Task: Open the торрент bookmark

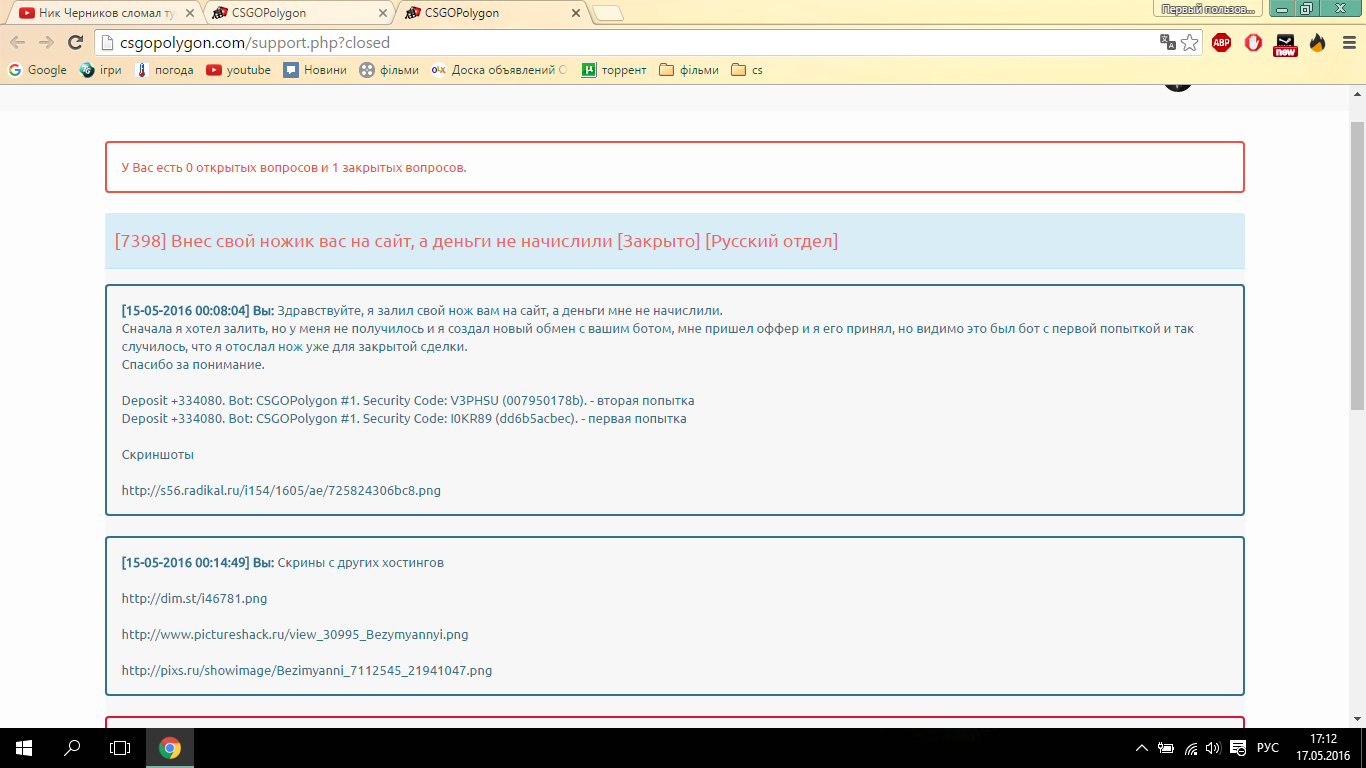Action: point(614,70)
